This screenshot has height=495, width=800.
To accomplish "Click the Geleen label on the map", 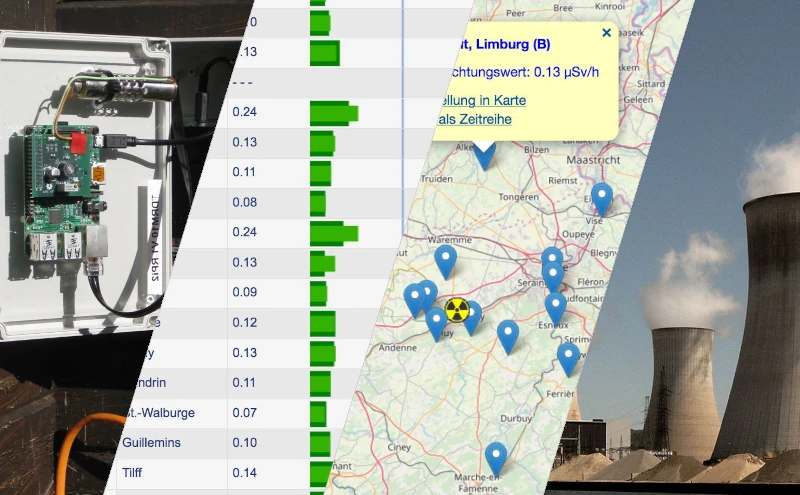I will coord(638,100).
